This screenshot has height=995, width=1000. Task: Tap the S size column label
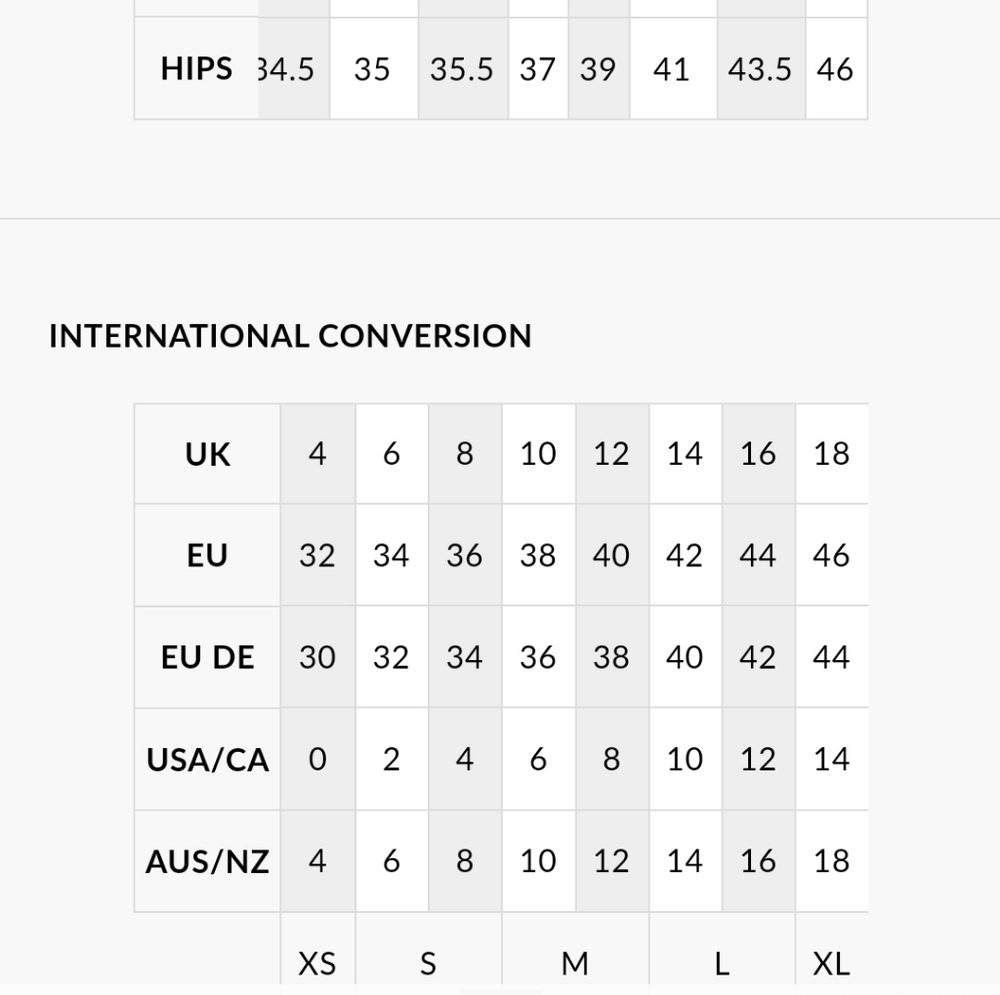[428, 963]
